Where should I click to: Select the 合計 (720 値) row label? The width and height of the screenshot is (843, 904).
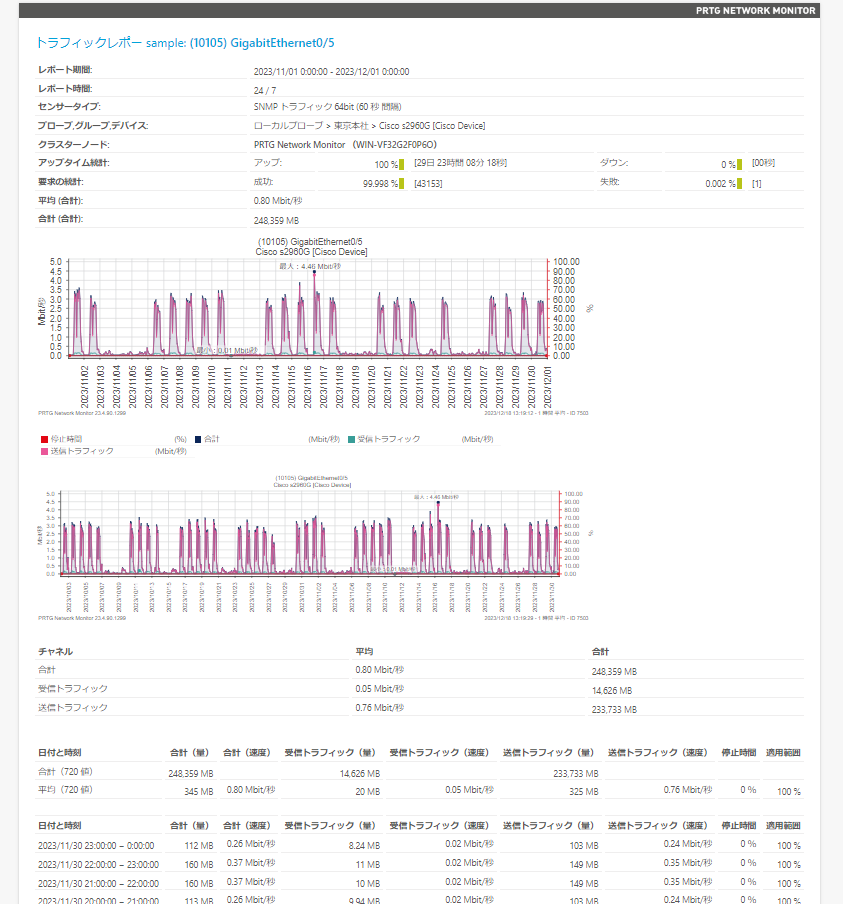pyautogui.click(x=65, y=771)
